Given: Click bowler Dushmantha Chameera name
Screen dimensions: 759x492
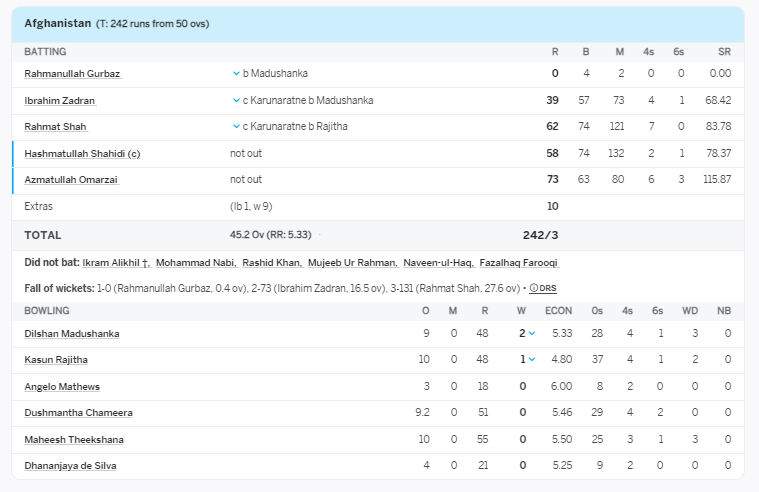Looking at the screenshot, I should tap(78, 413).
